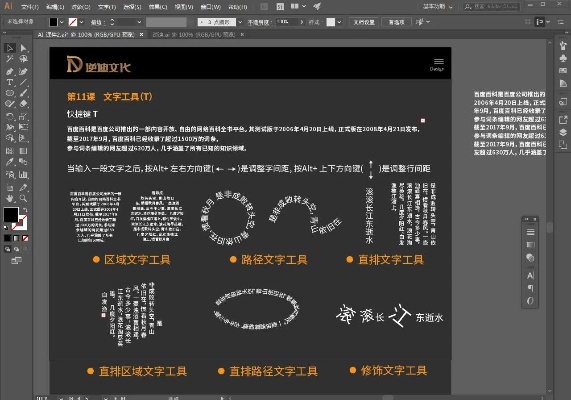571x400 pixels.
Task: Select the Blend tool
Action: 23,162
